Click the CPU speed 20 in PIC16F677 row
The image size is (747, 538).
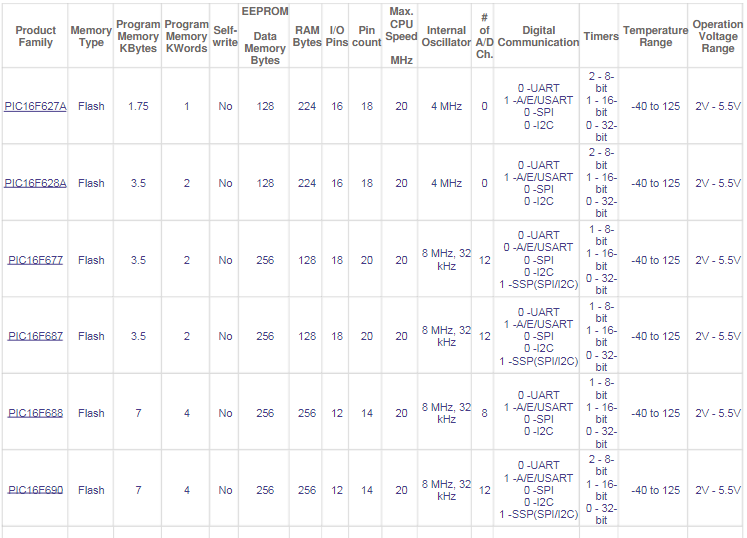point(401,260)
